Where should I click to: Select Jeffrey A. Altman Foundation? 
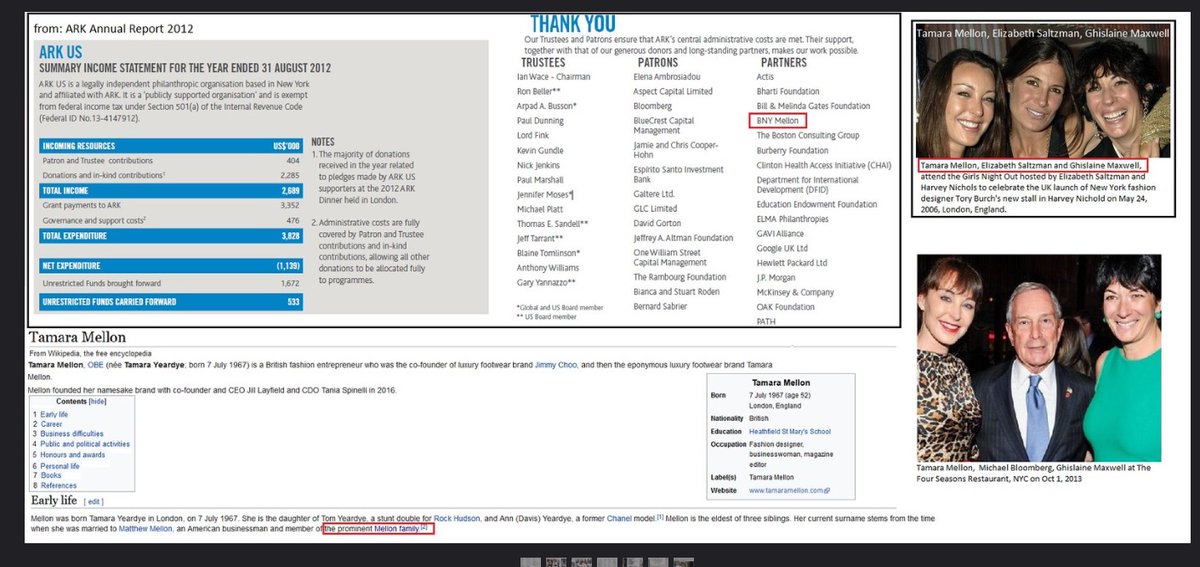coord(683,238)
